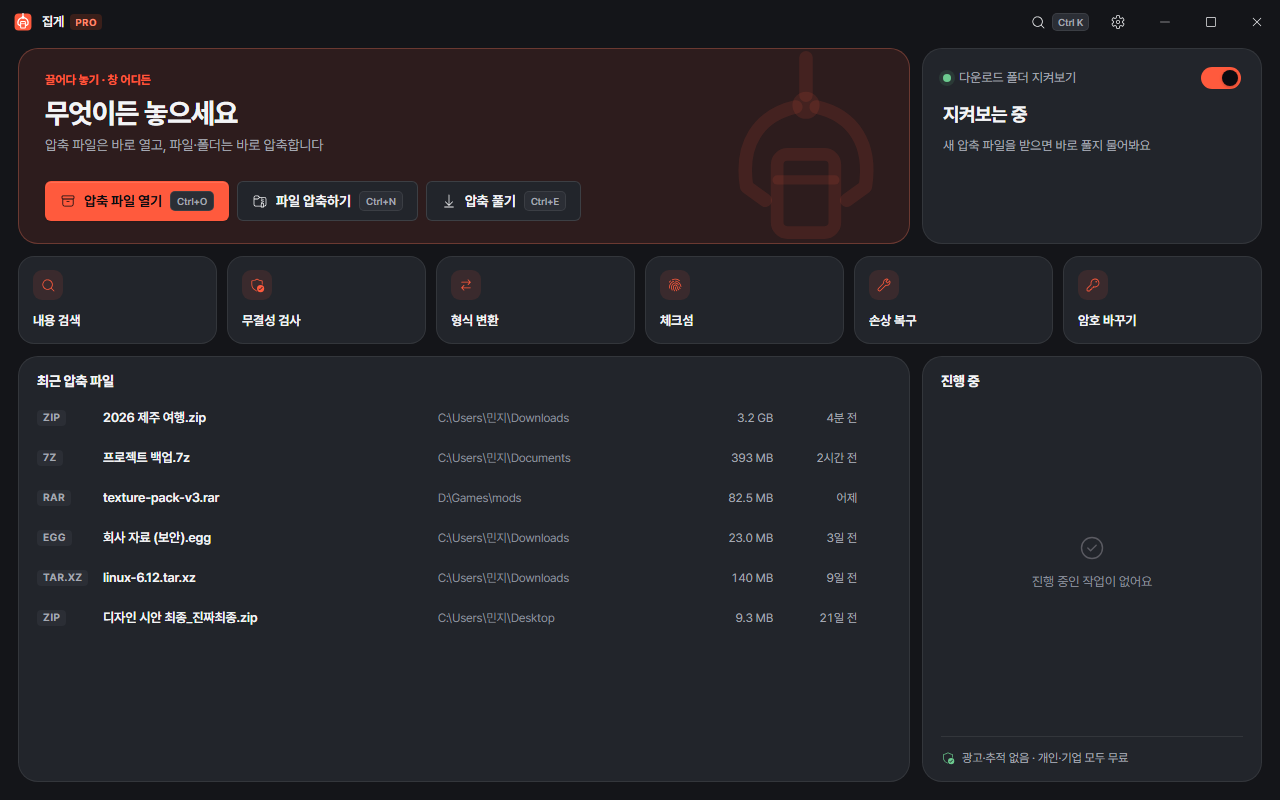Image resolution: width=1280 pixels, height=800 pixels.
Task: Click the ZIP badge for 디자인 시안 최종_진짜최종.zip
Action: 51,618
